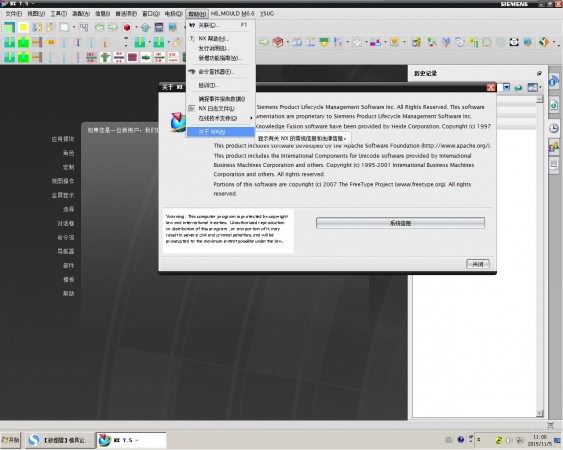Choose 关于 NX(A) from the Help menu
Viewport: 563px width, 450px height.
[x=220, y=132]
